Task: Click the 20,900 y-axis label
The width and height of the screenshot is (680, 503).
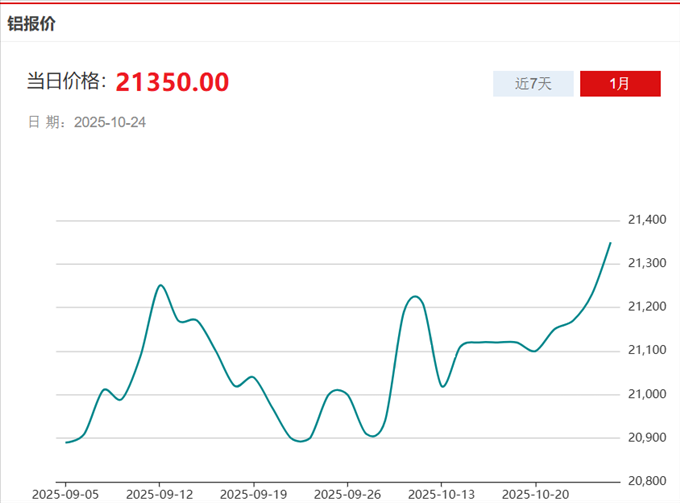Action: coord(646,438)
